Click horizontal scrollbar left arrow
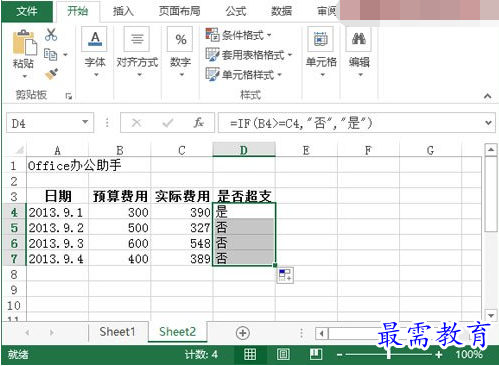 pyautogui.click(x=322, y=333)
